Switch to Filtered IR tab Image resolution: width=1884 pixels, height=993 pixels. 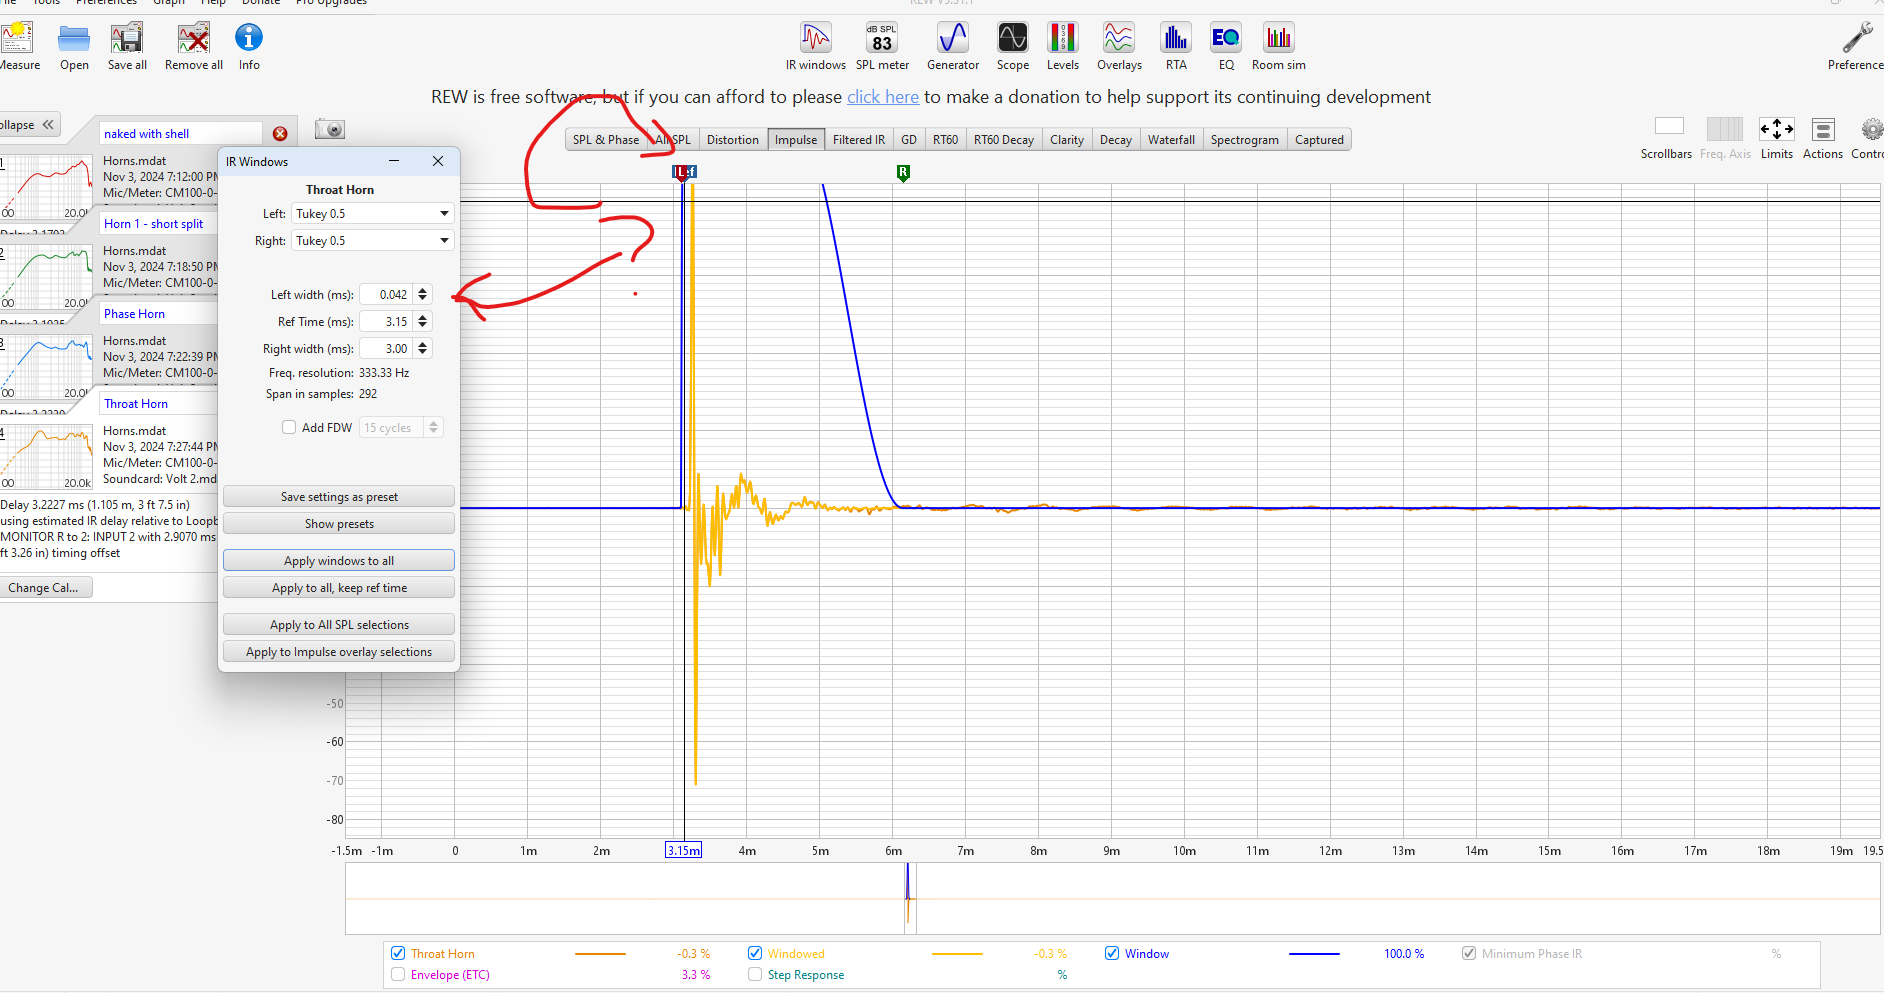[x=859, y=140]
